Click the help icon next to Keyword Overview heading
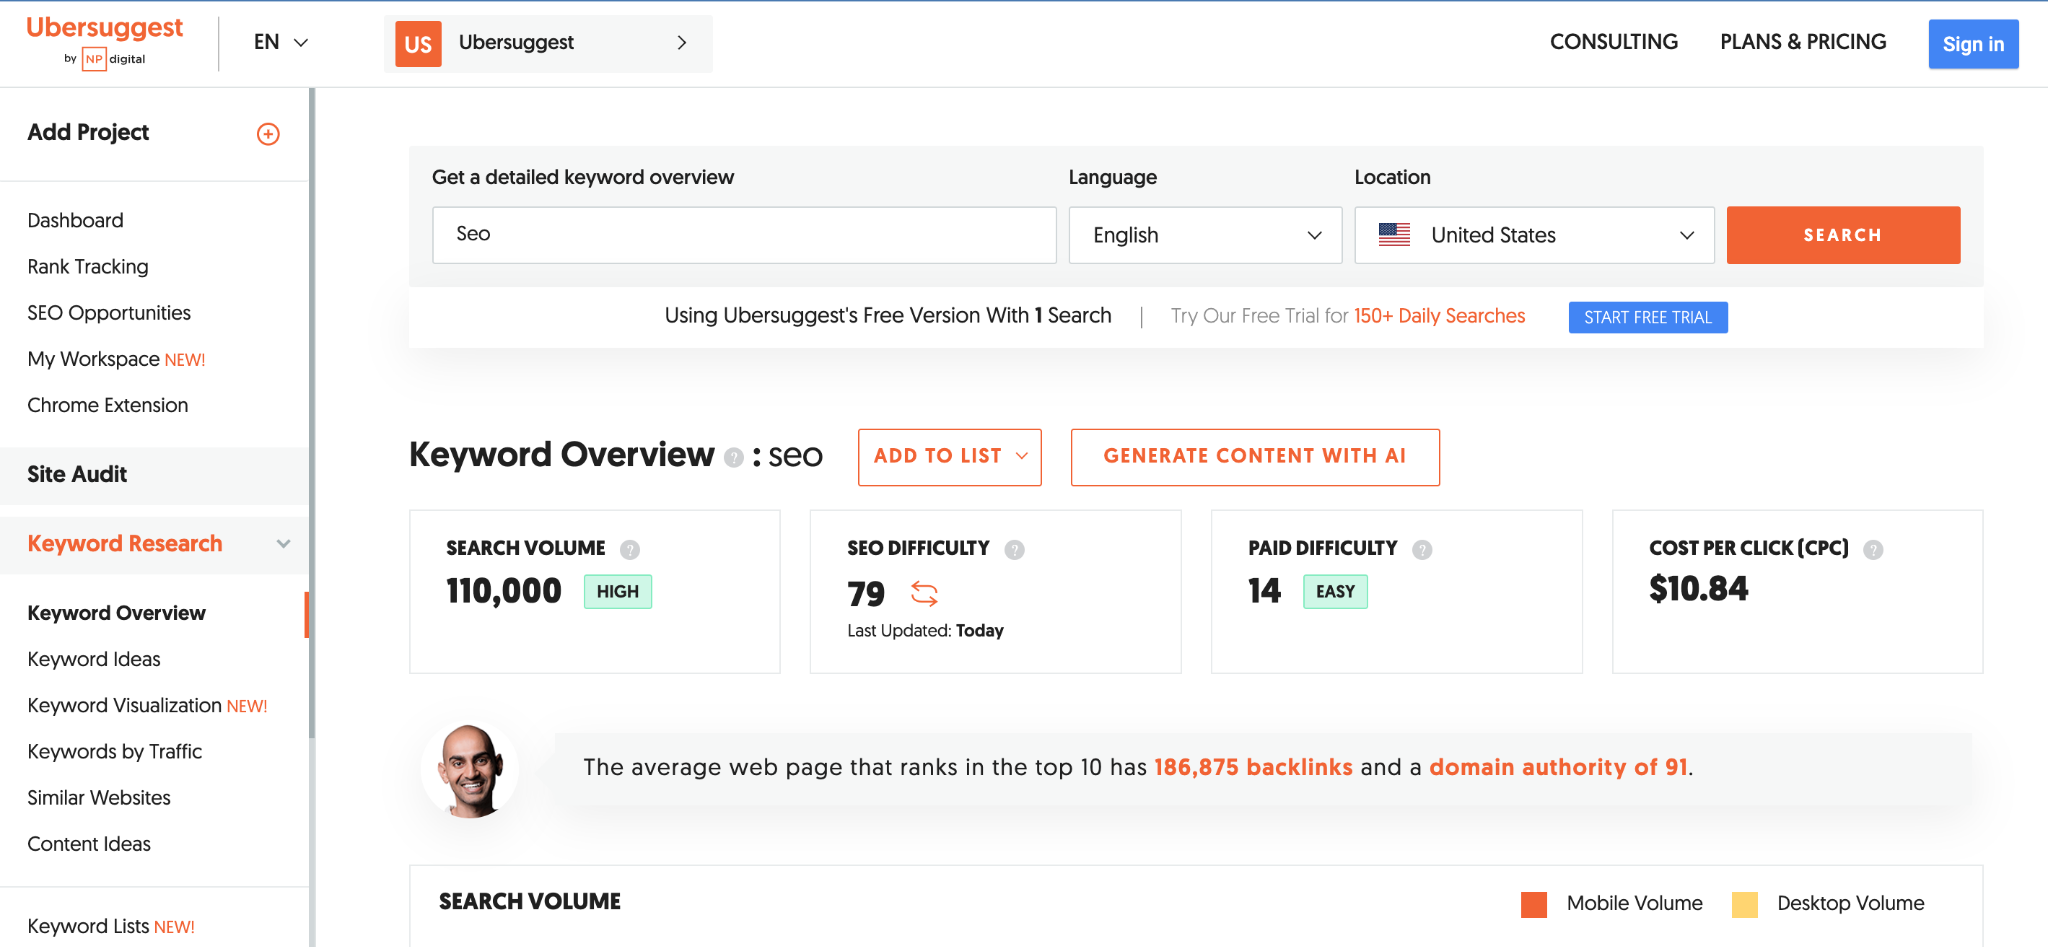The height and width of the screenshot is (947, 2048). click(734, 457)
